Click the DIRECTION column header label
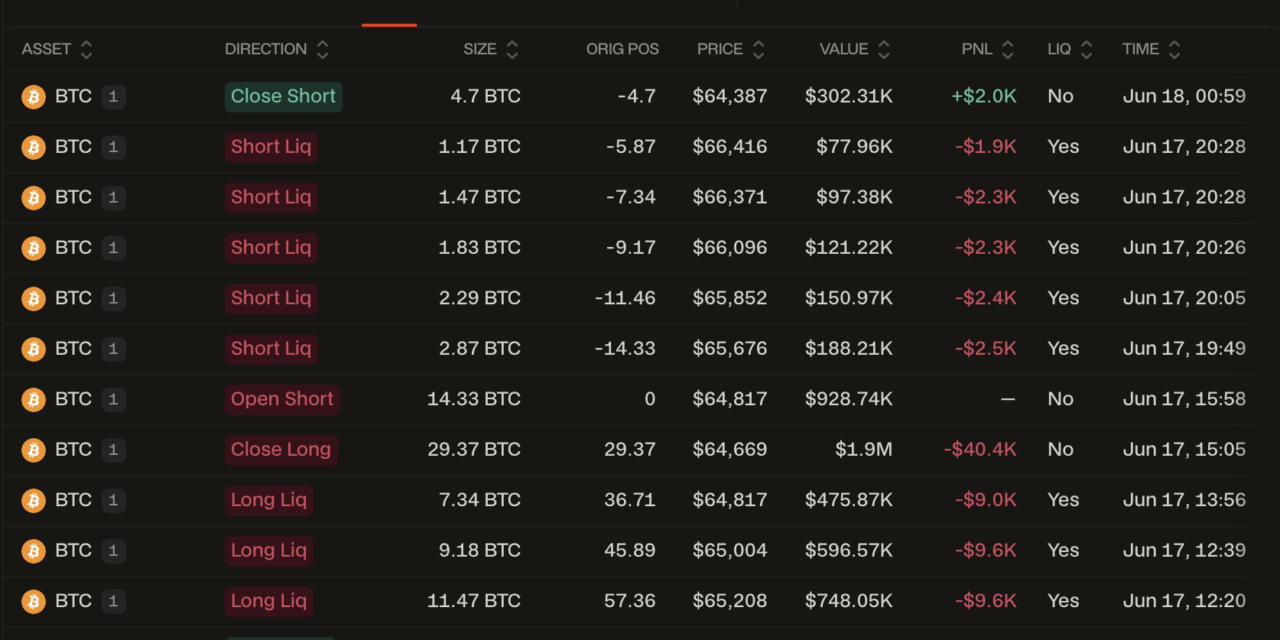1280x640 pixels. [266, 49]
